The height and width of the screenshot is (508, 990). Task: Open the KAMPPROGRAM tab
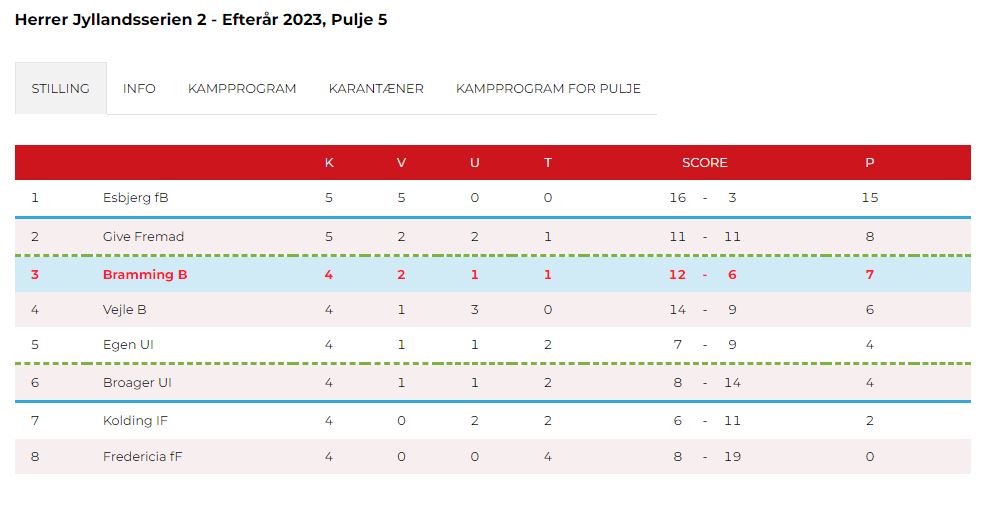[242, 88]
